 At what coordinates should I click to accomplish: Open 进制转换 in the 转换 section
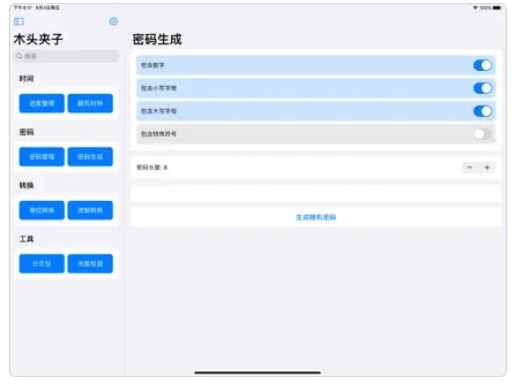click(90, 210)
